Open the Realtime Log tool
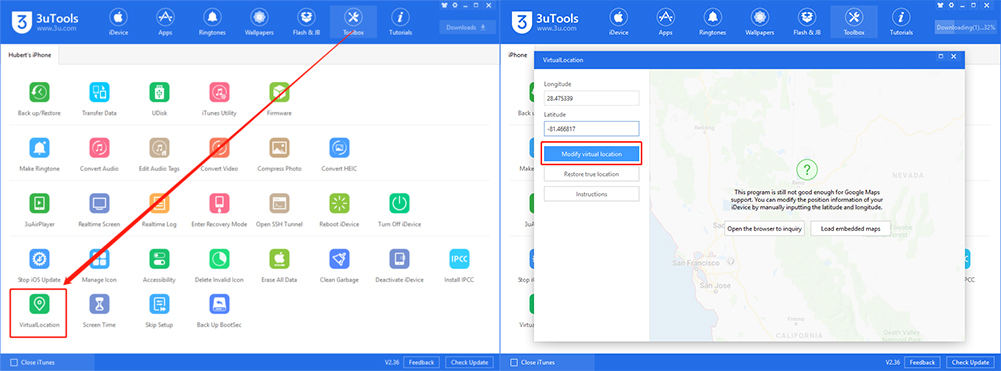This screenshot has width=1001, height=371. coord(159,204)
